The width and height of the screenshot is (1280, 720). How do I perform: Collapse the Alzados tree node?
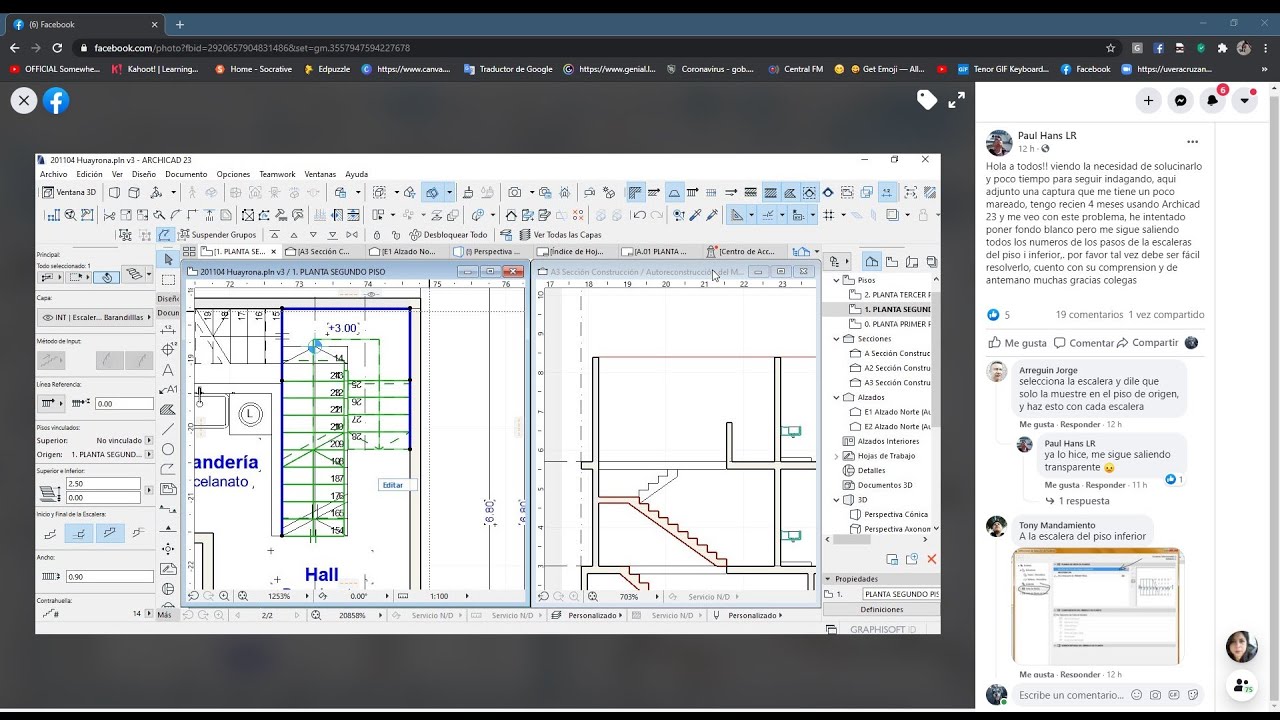[837, 397]
